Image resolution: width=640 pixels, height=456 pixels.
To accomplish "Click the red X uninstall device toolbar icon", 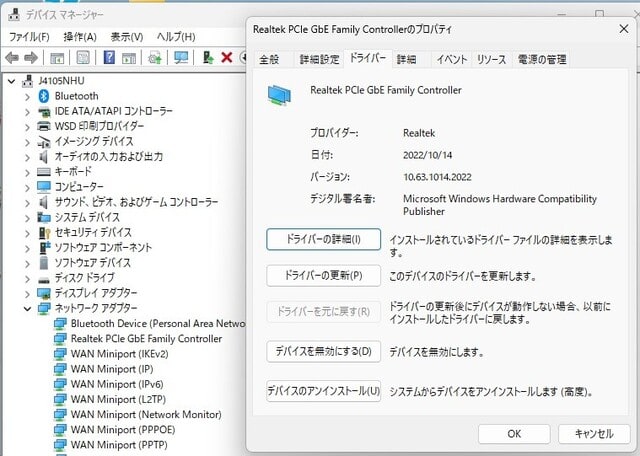I will tap(227, 57).
